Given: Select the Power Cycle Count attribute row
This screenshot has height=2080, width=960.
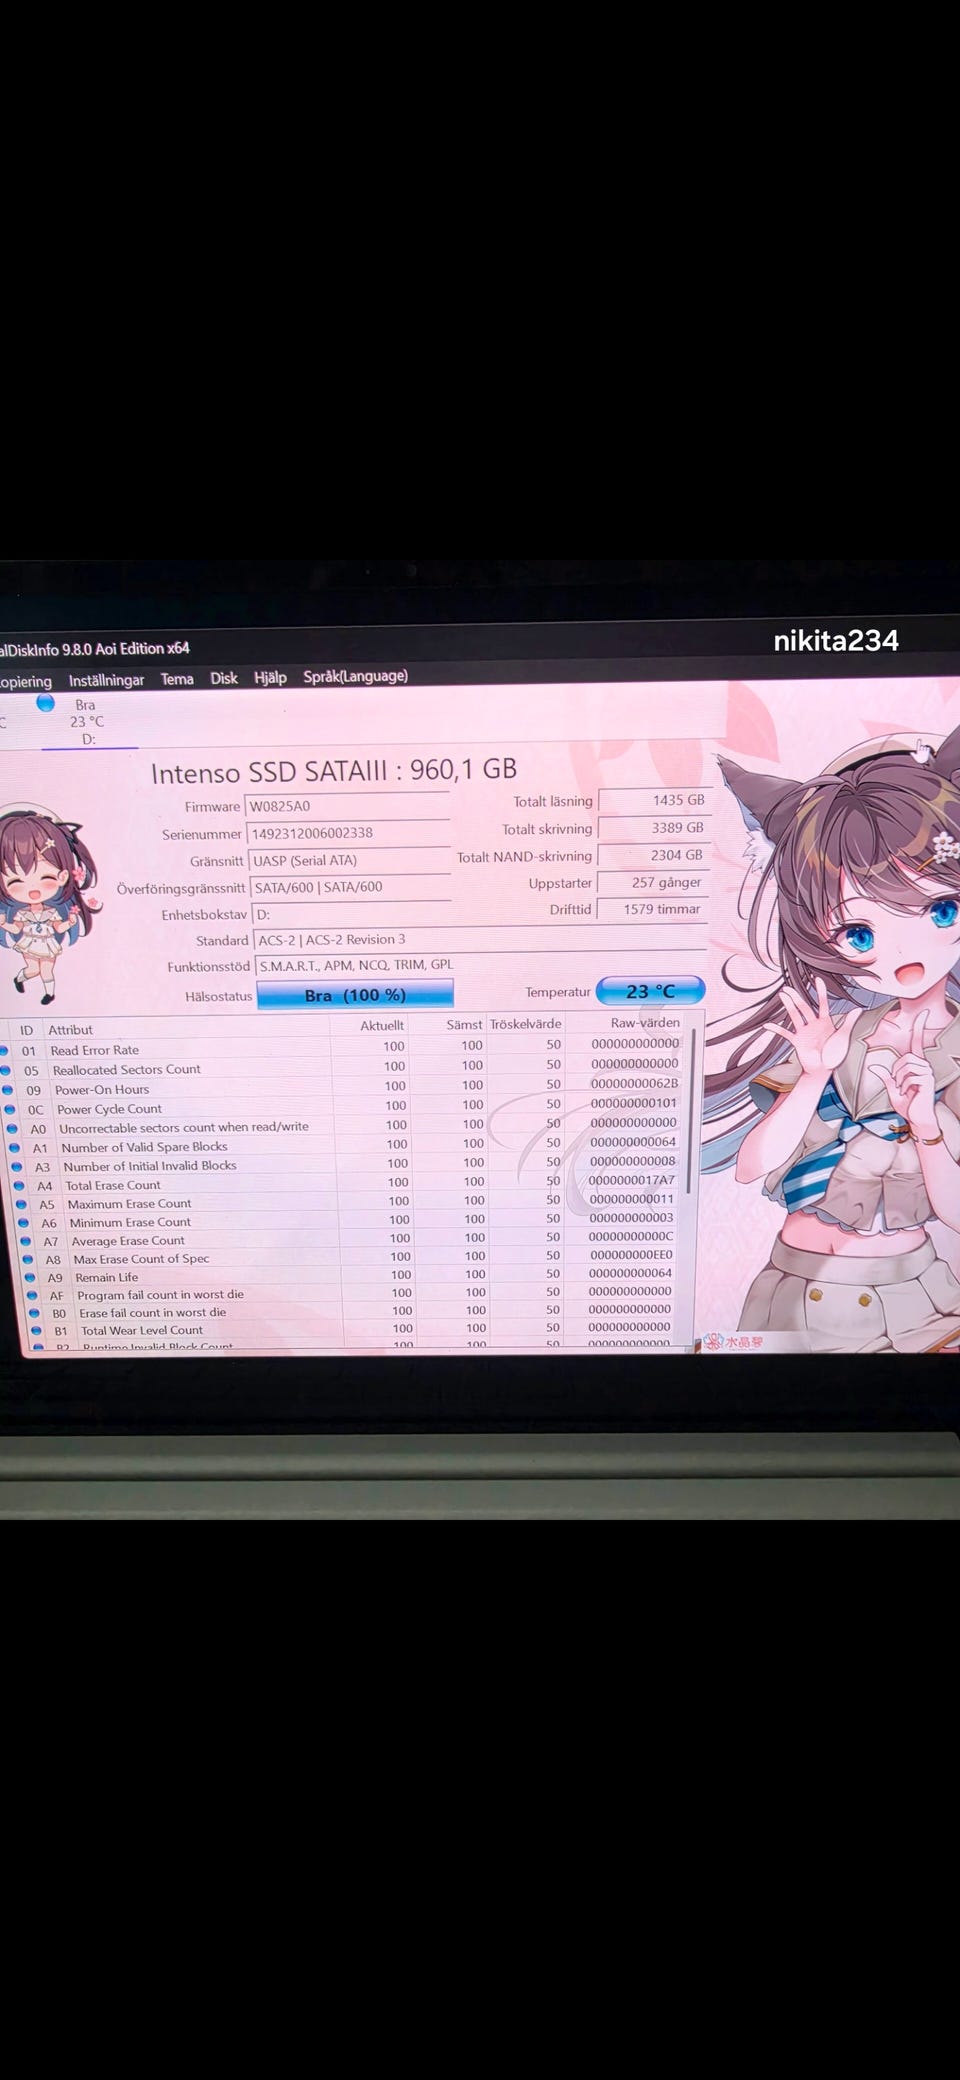Looking at the screenshot, I should (x=342, y=1107).
